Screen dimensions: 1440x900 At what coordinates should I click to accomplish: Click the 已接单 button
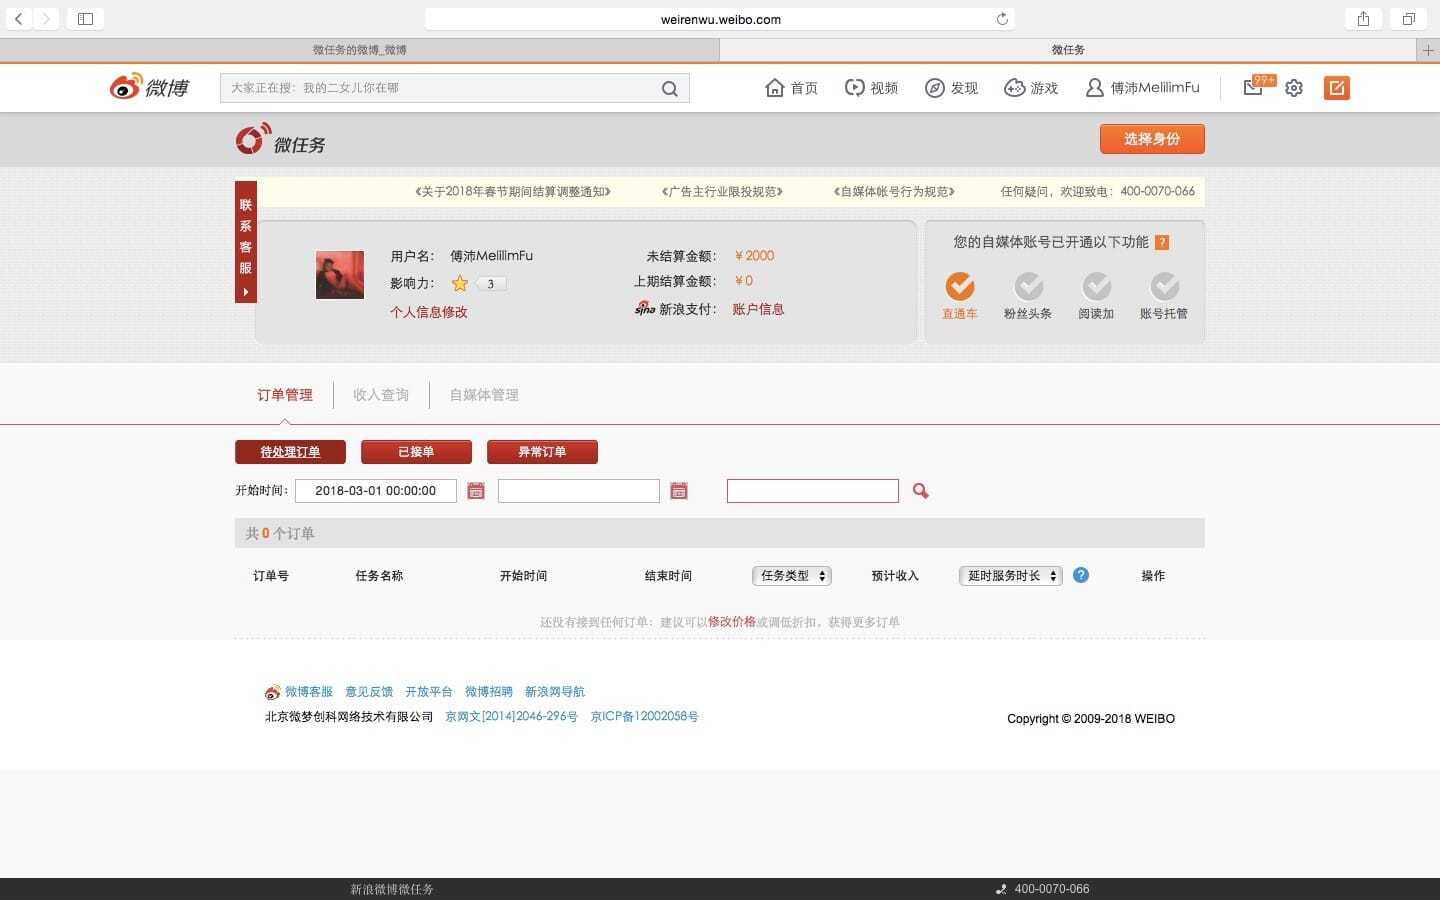tap(416, 452)
